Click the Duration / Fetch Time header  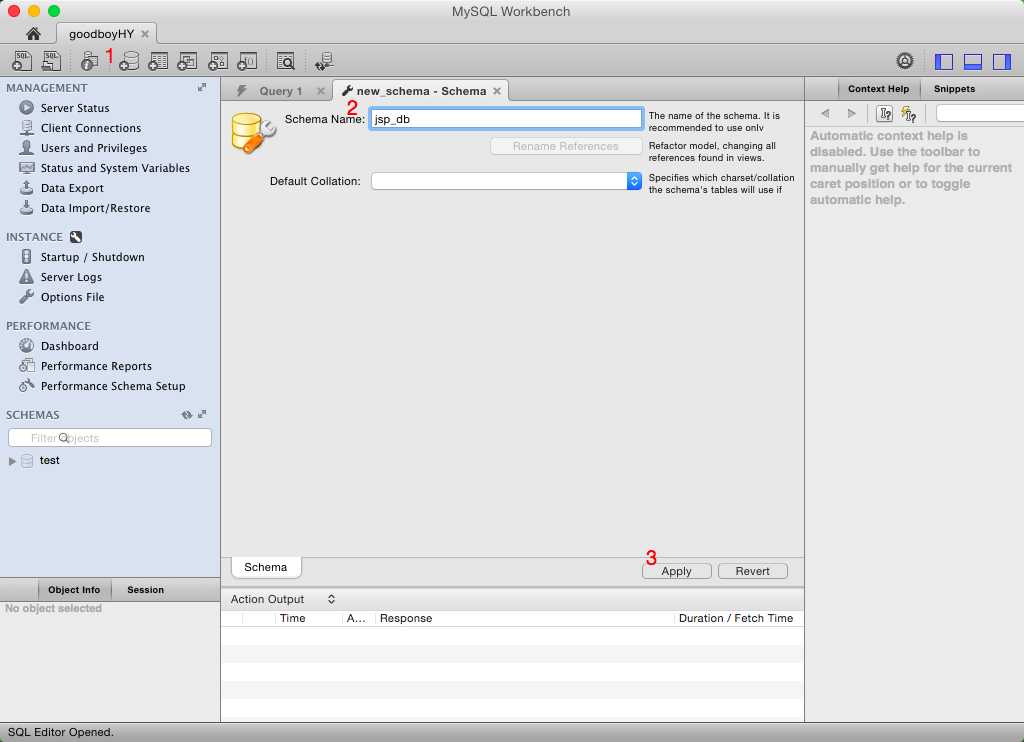[x=736, y=619]
